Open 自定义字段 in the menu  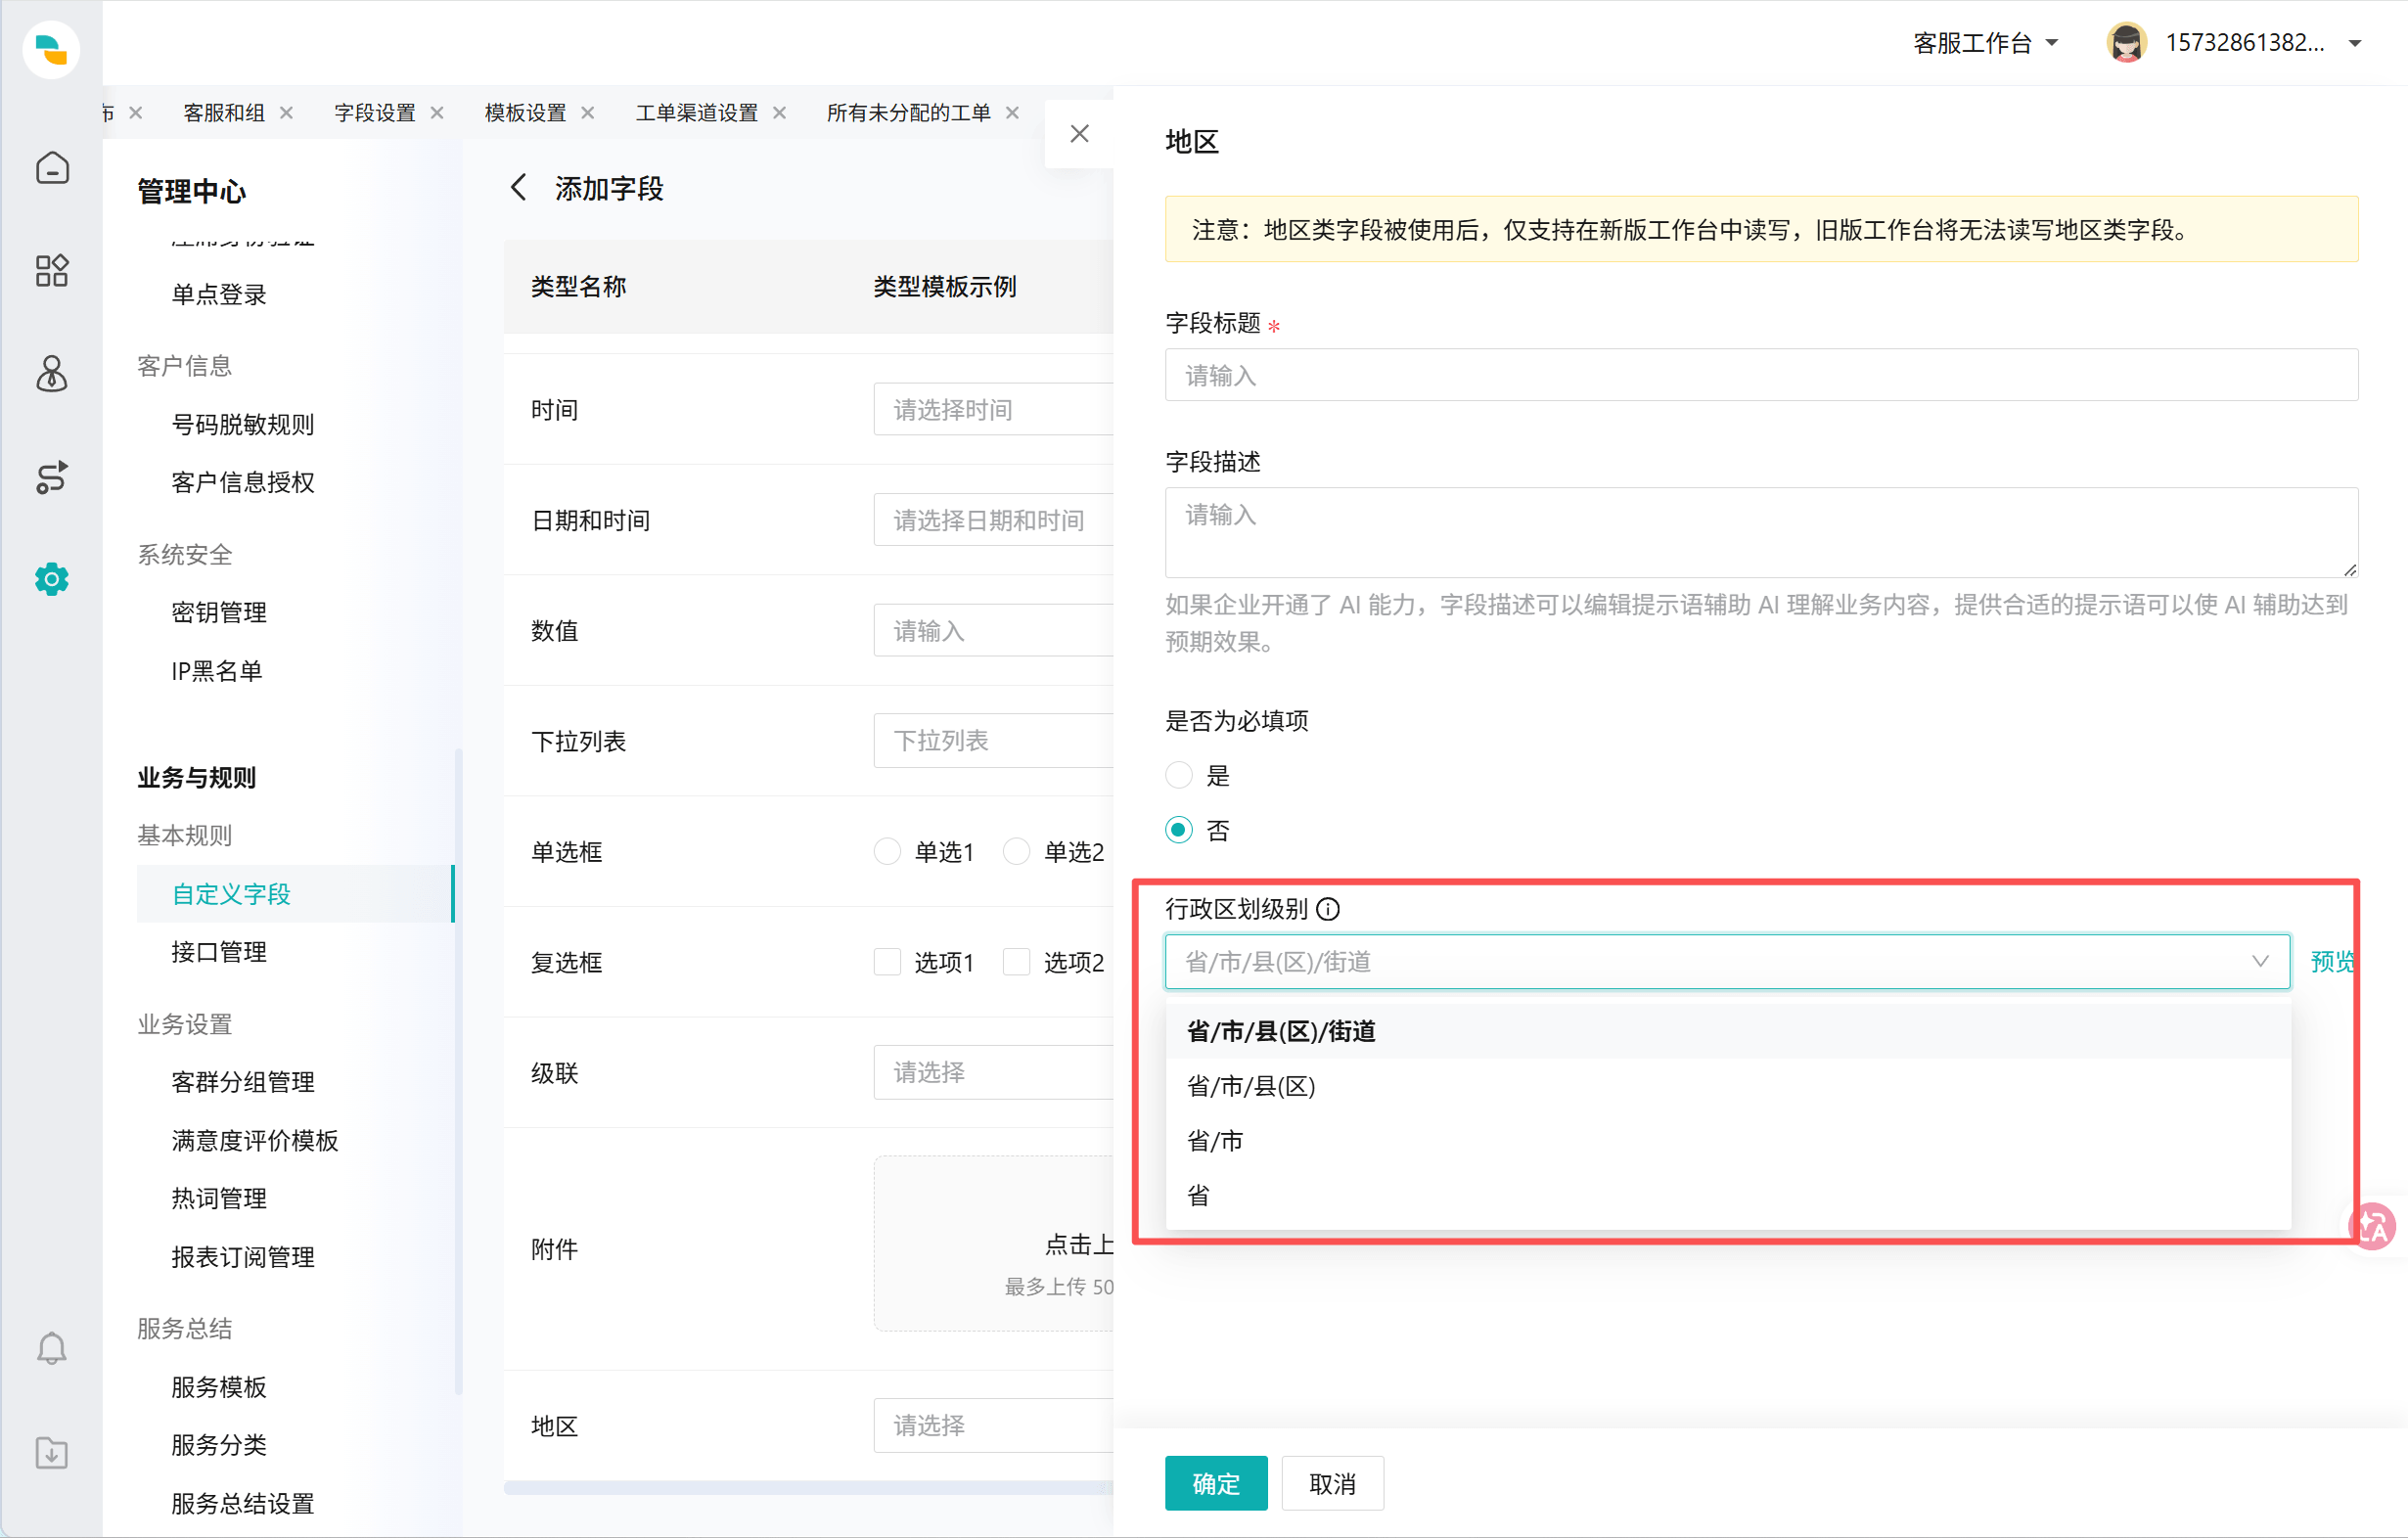coord(295,893)
